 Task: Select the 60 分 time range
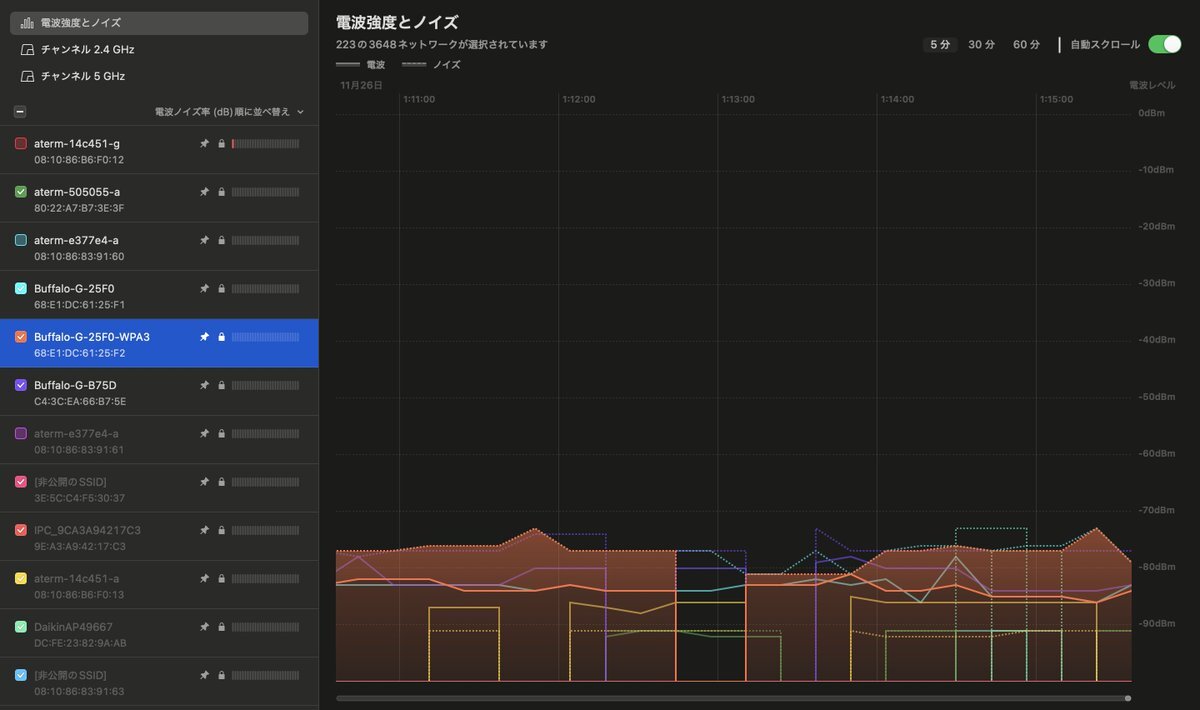[x=1026, y=45]
